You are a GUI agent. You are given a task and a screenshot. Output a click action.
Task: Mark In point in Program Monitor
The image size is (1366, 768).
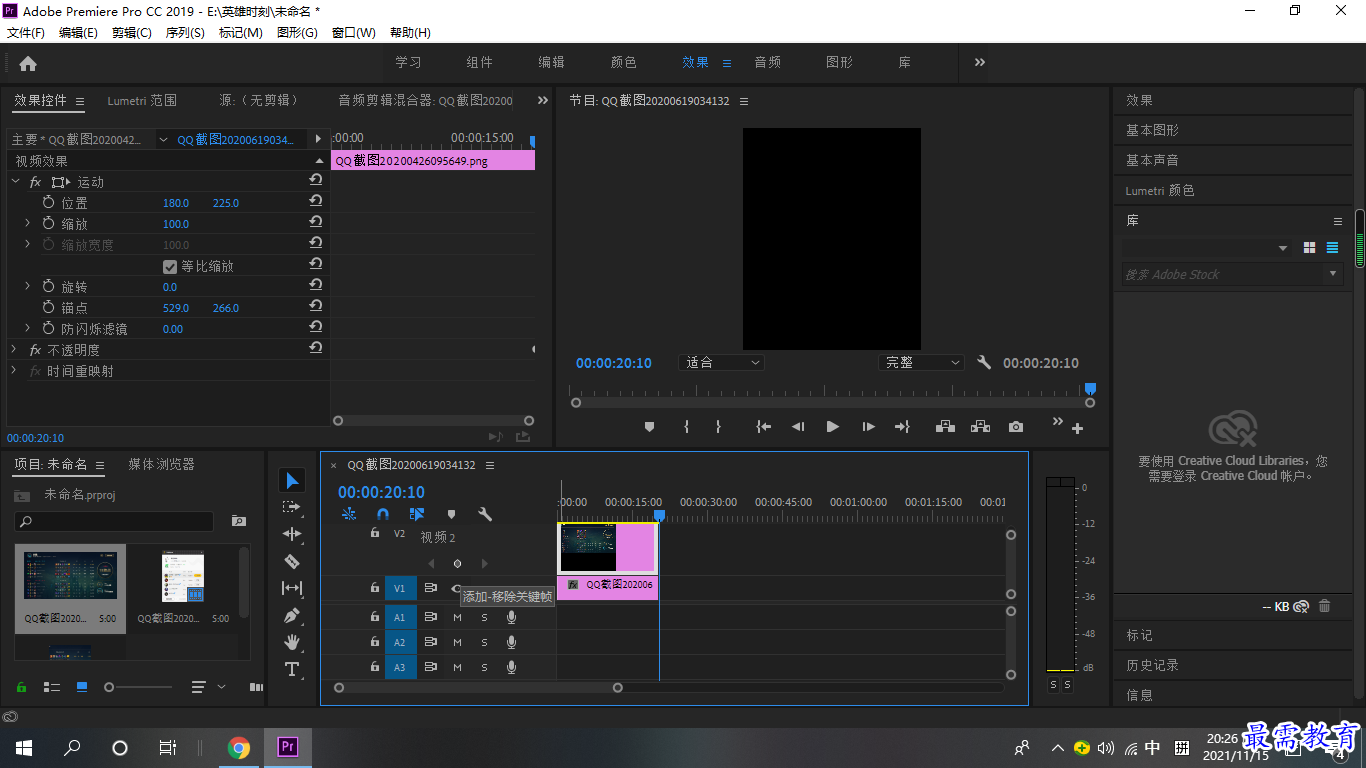click(x=686, y=427)
